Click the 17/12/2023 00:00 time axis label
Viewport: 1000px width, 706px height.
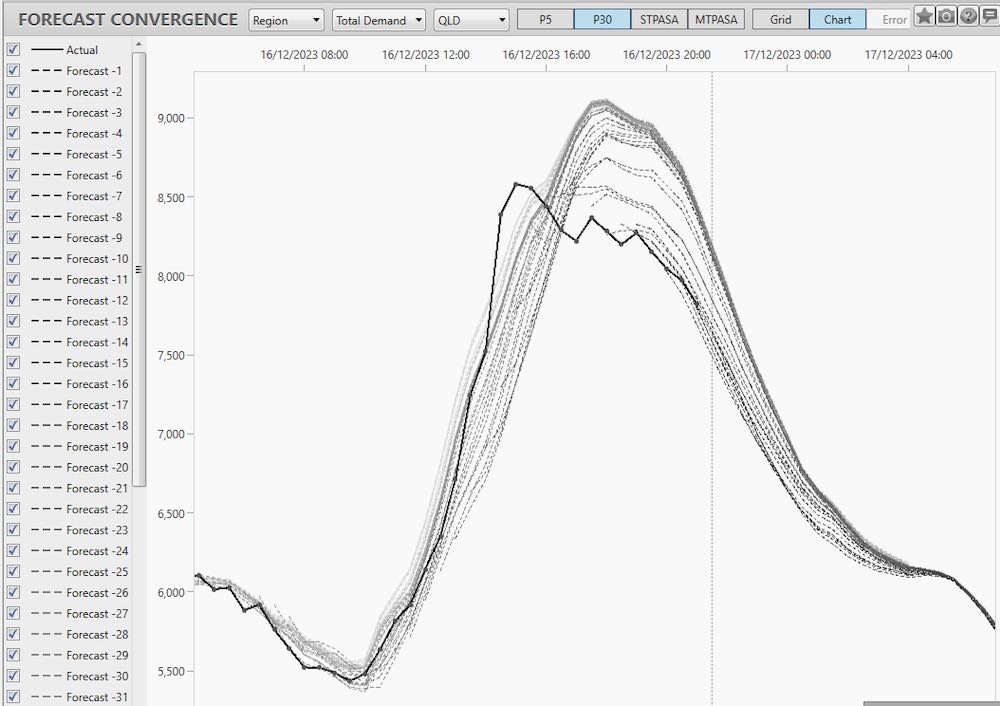click(787, 55)
